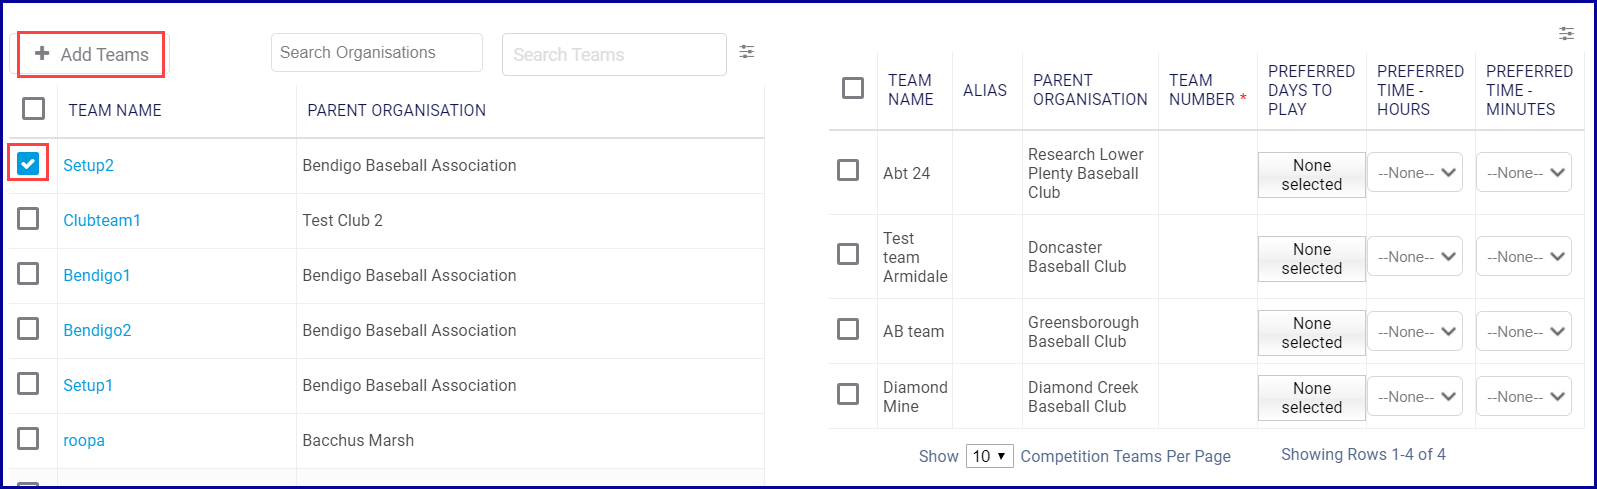
Task: Open preferred days selector for Diamond Mine
Action: [x=1311, y=397]
